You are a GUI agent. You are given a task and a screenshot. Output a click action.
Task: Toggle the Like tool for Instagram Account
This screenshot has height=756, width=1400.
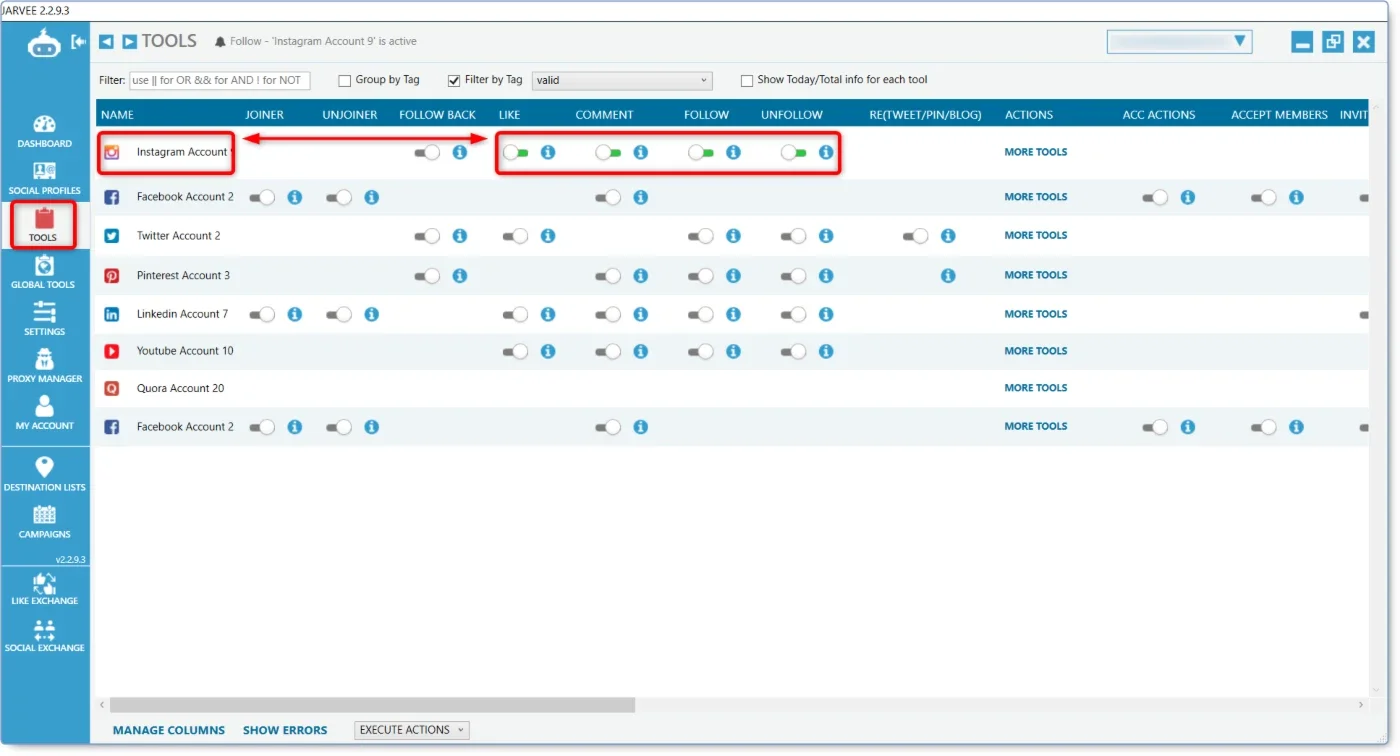(x=515, y=153)
